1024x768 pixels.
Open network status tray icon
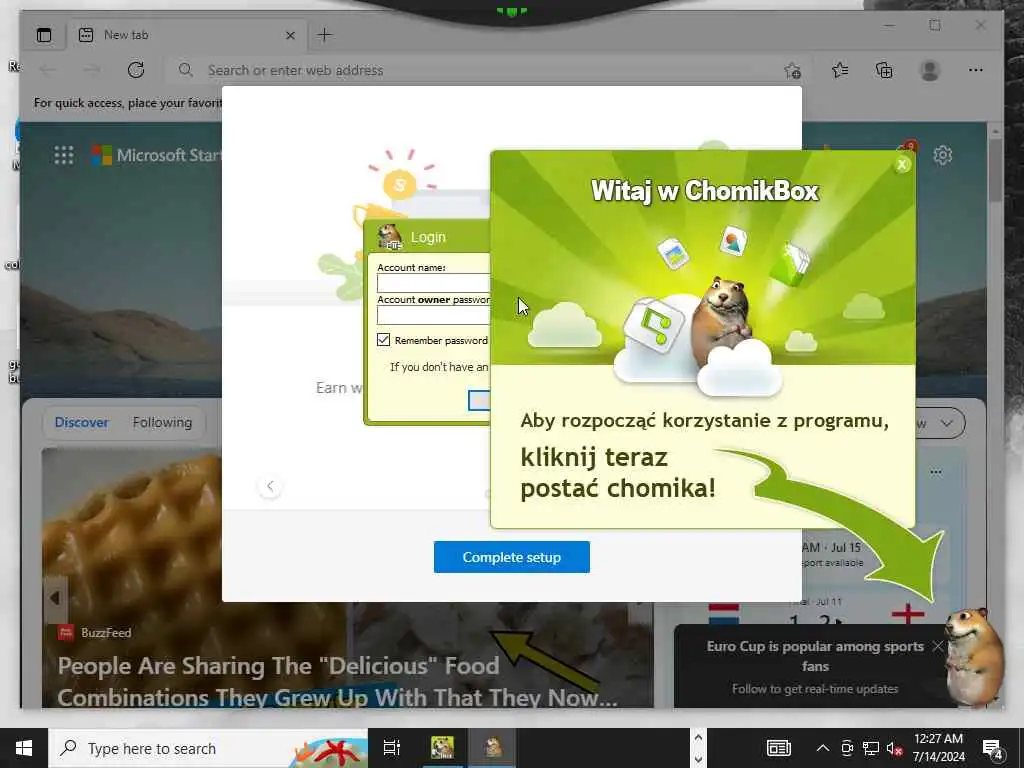[x=871, y=748]
